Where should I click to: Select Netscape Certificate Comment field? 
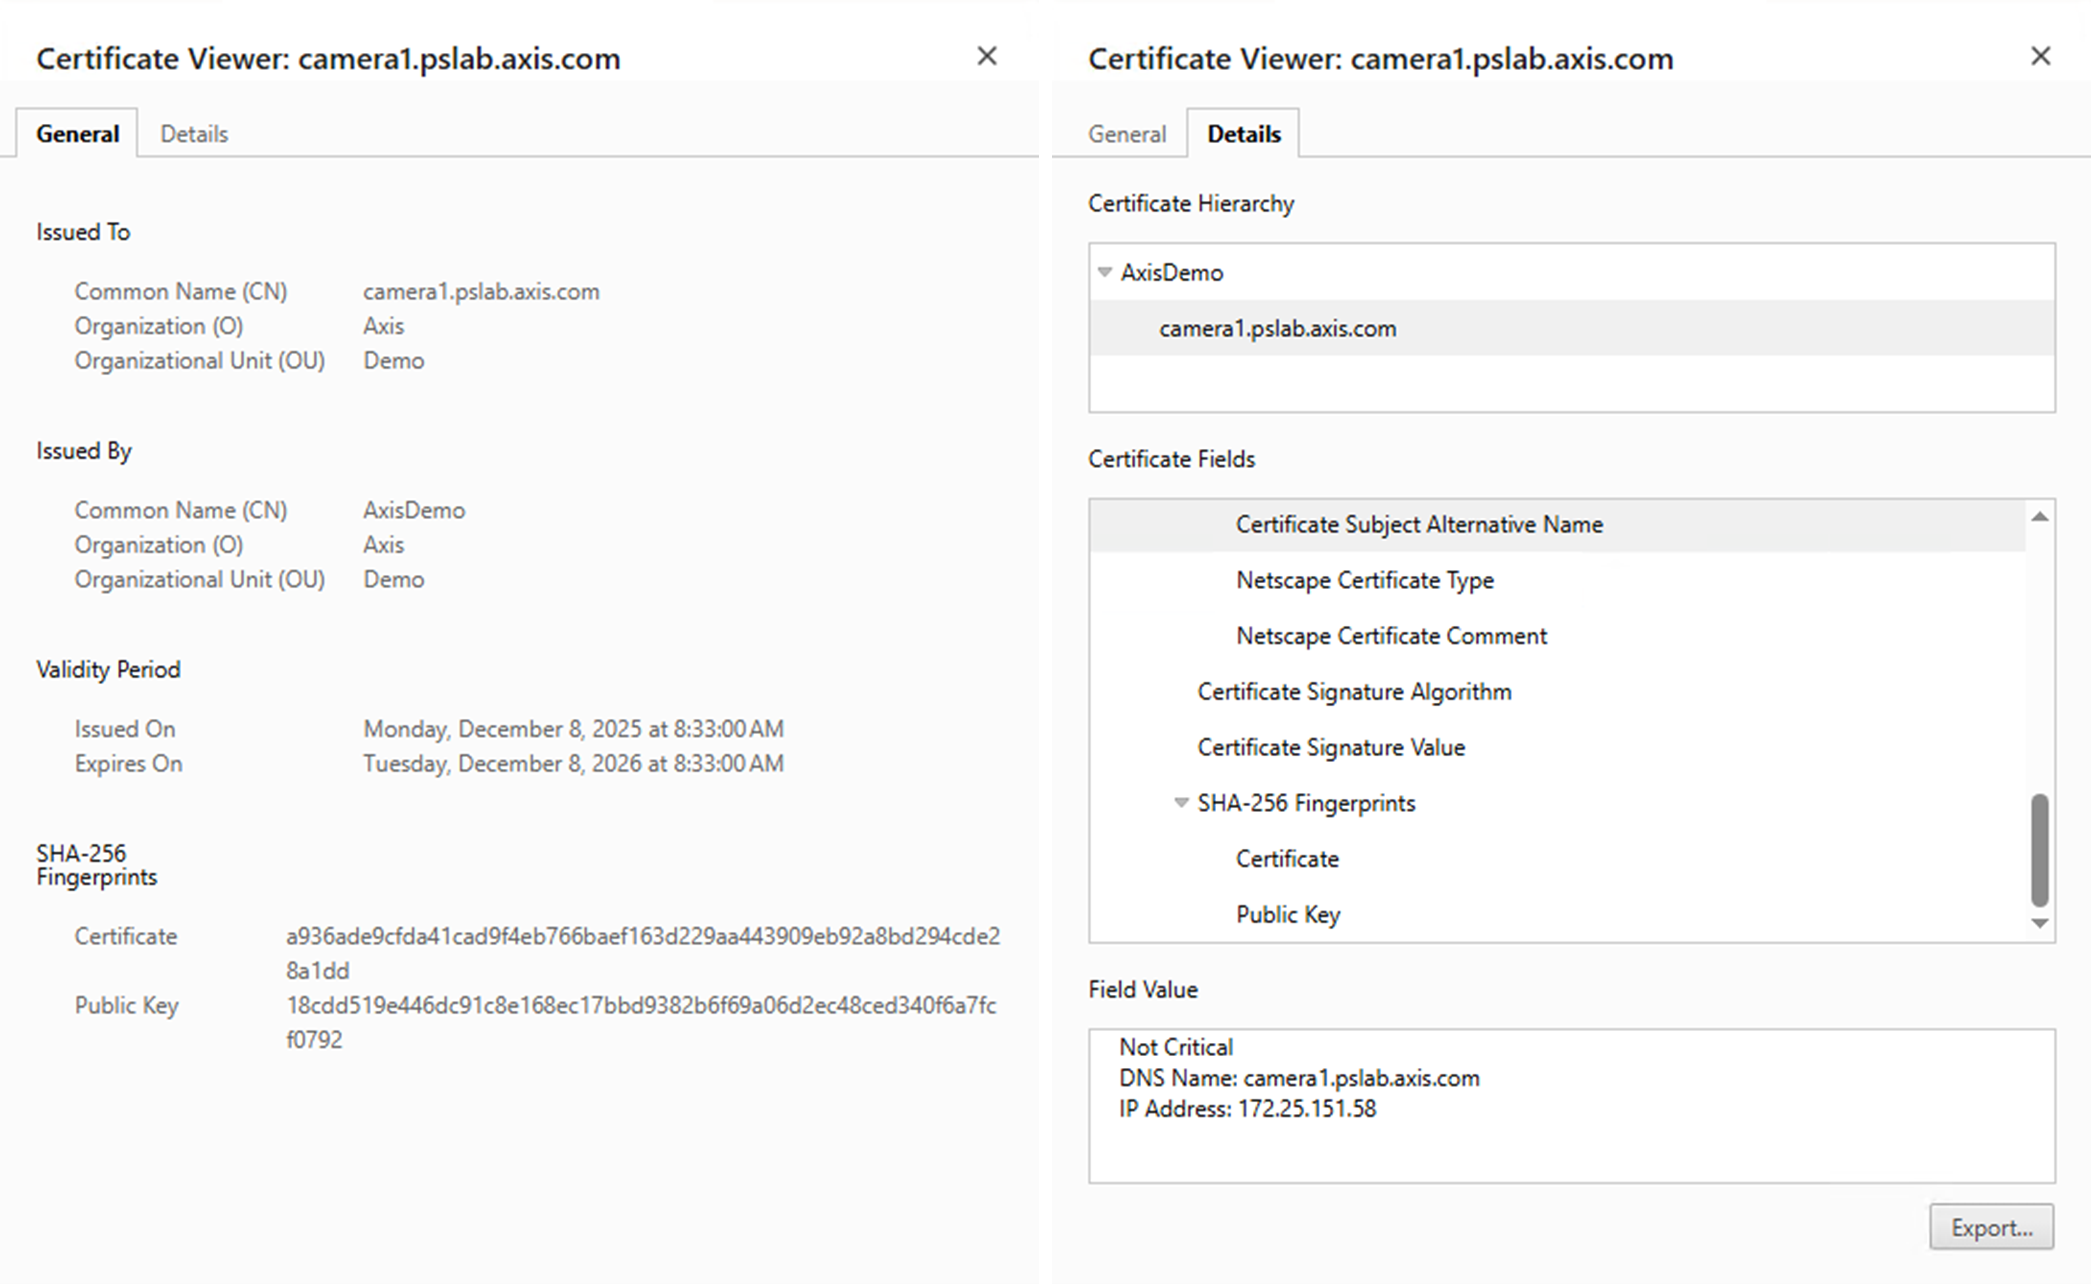click(1390, 637)
